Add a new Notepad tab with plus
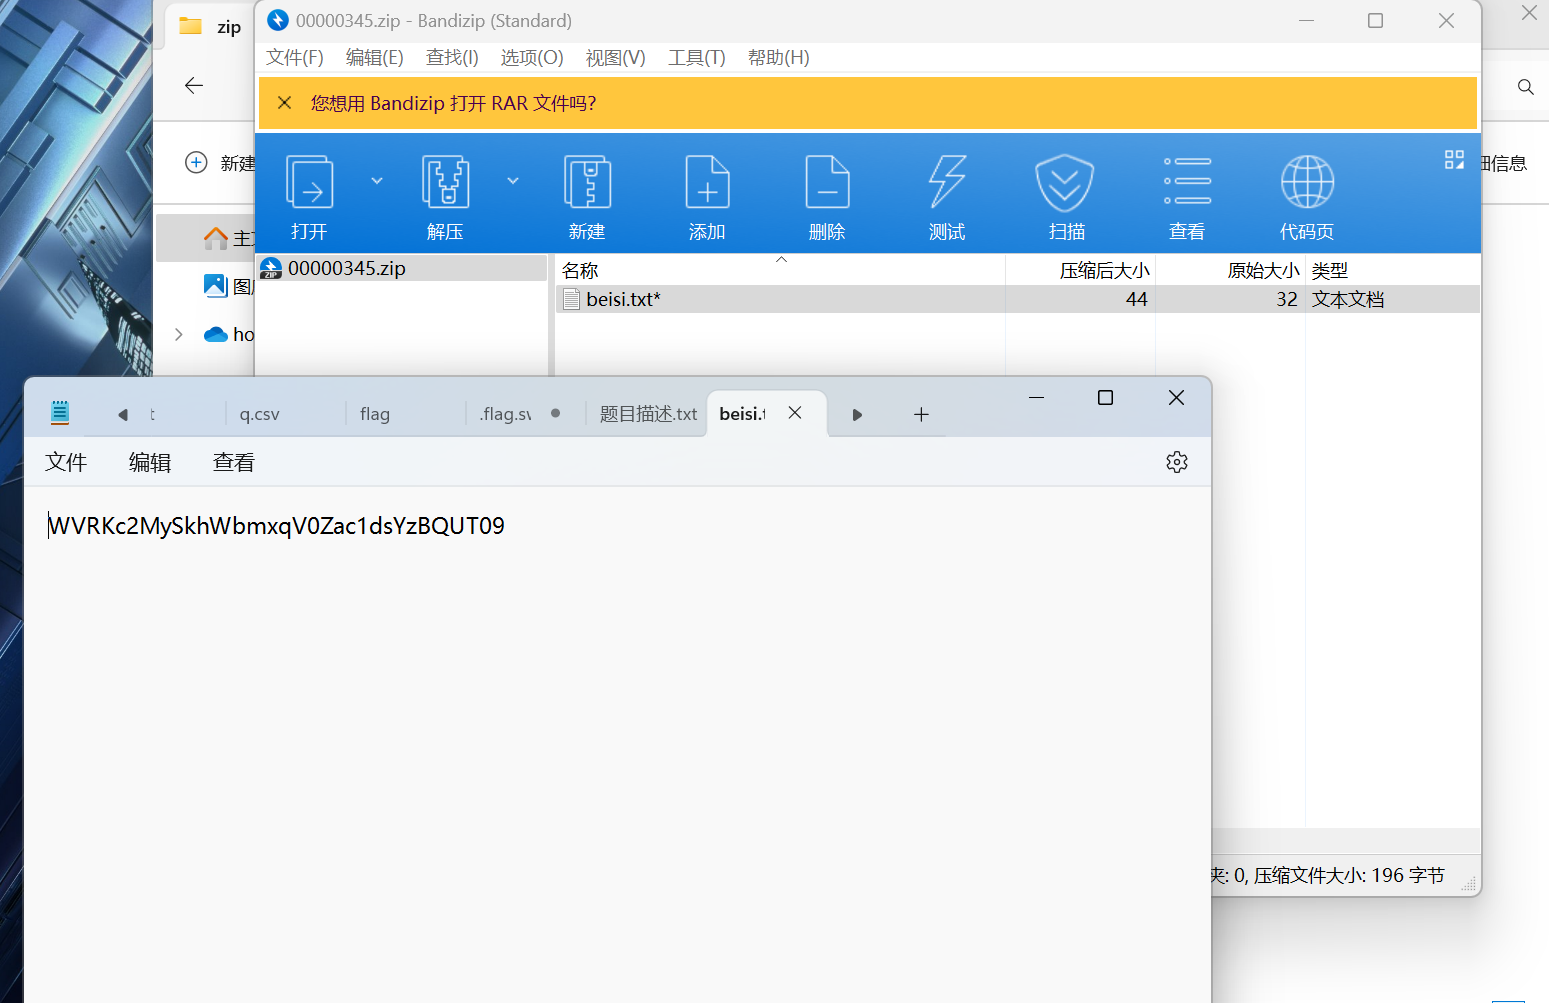 [x=921, y=414]
